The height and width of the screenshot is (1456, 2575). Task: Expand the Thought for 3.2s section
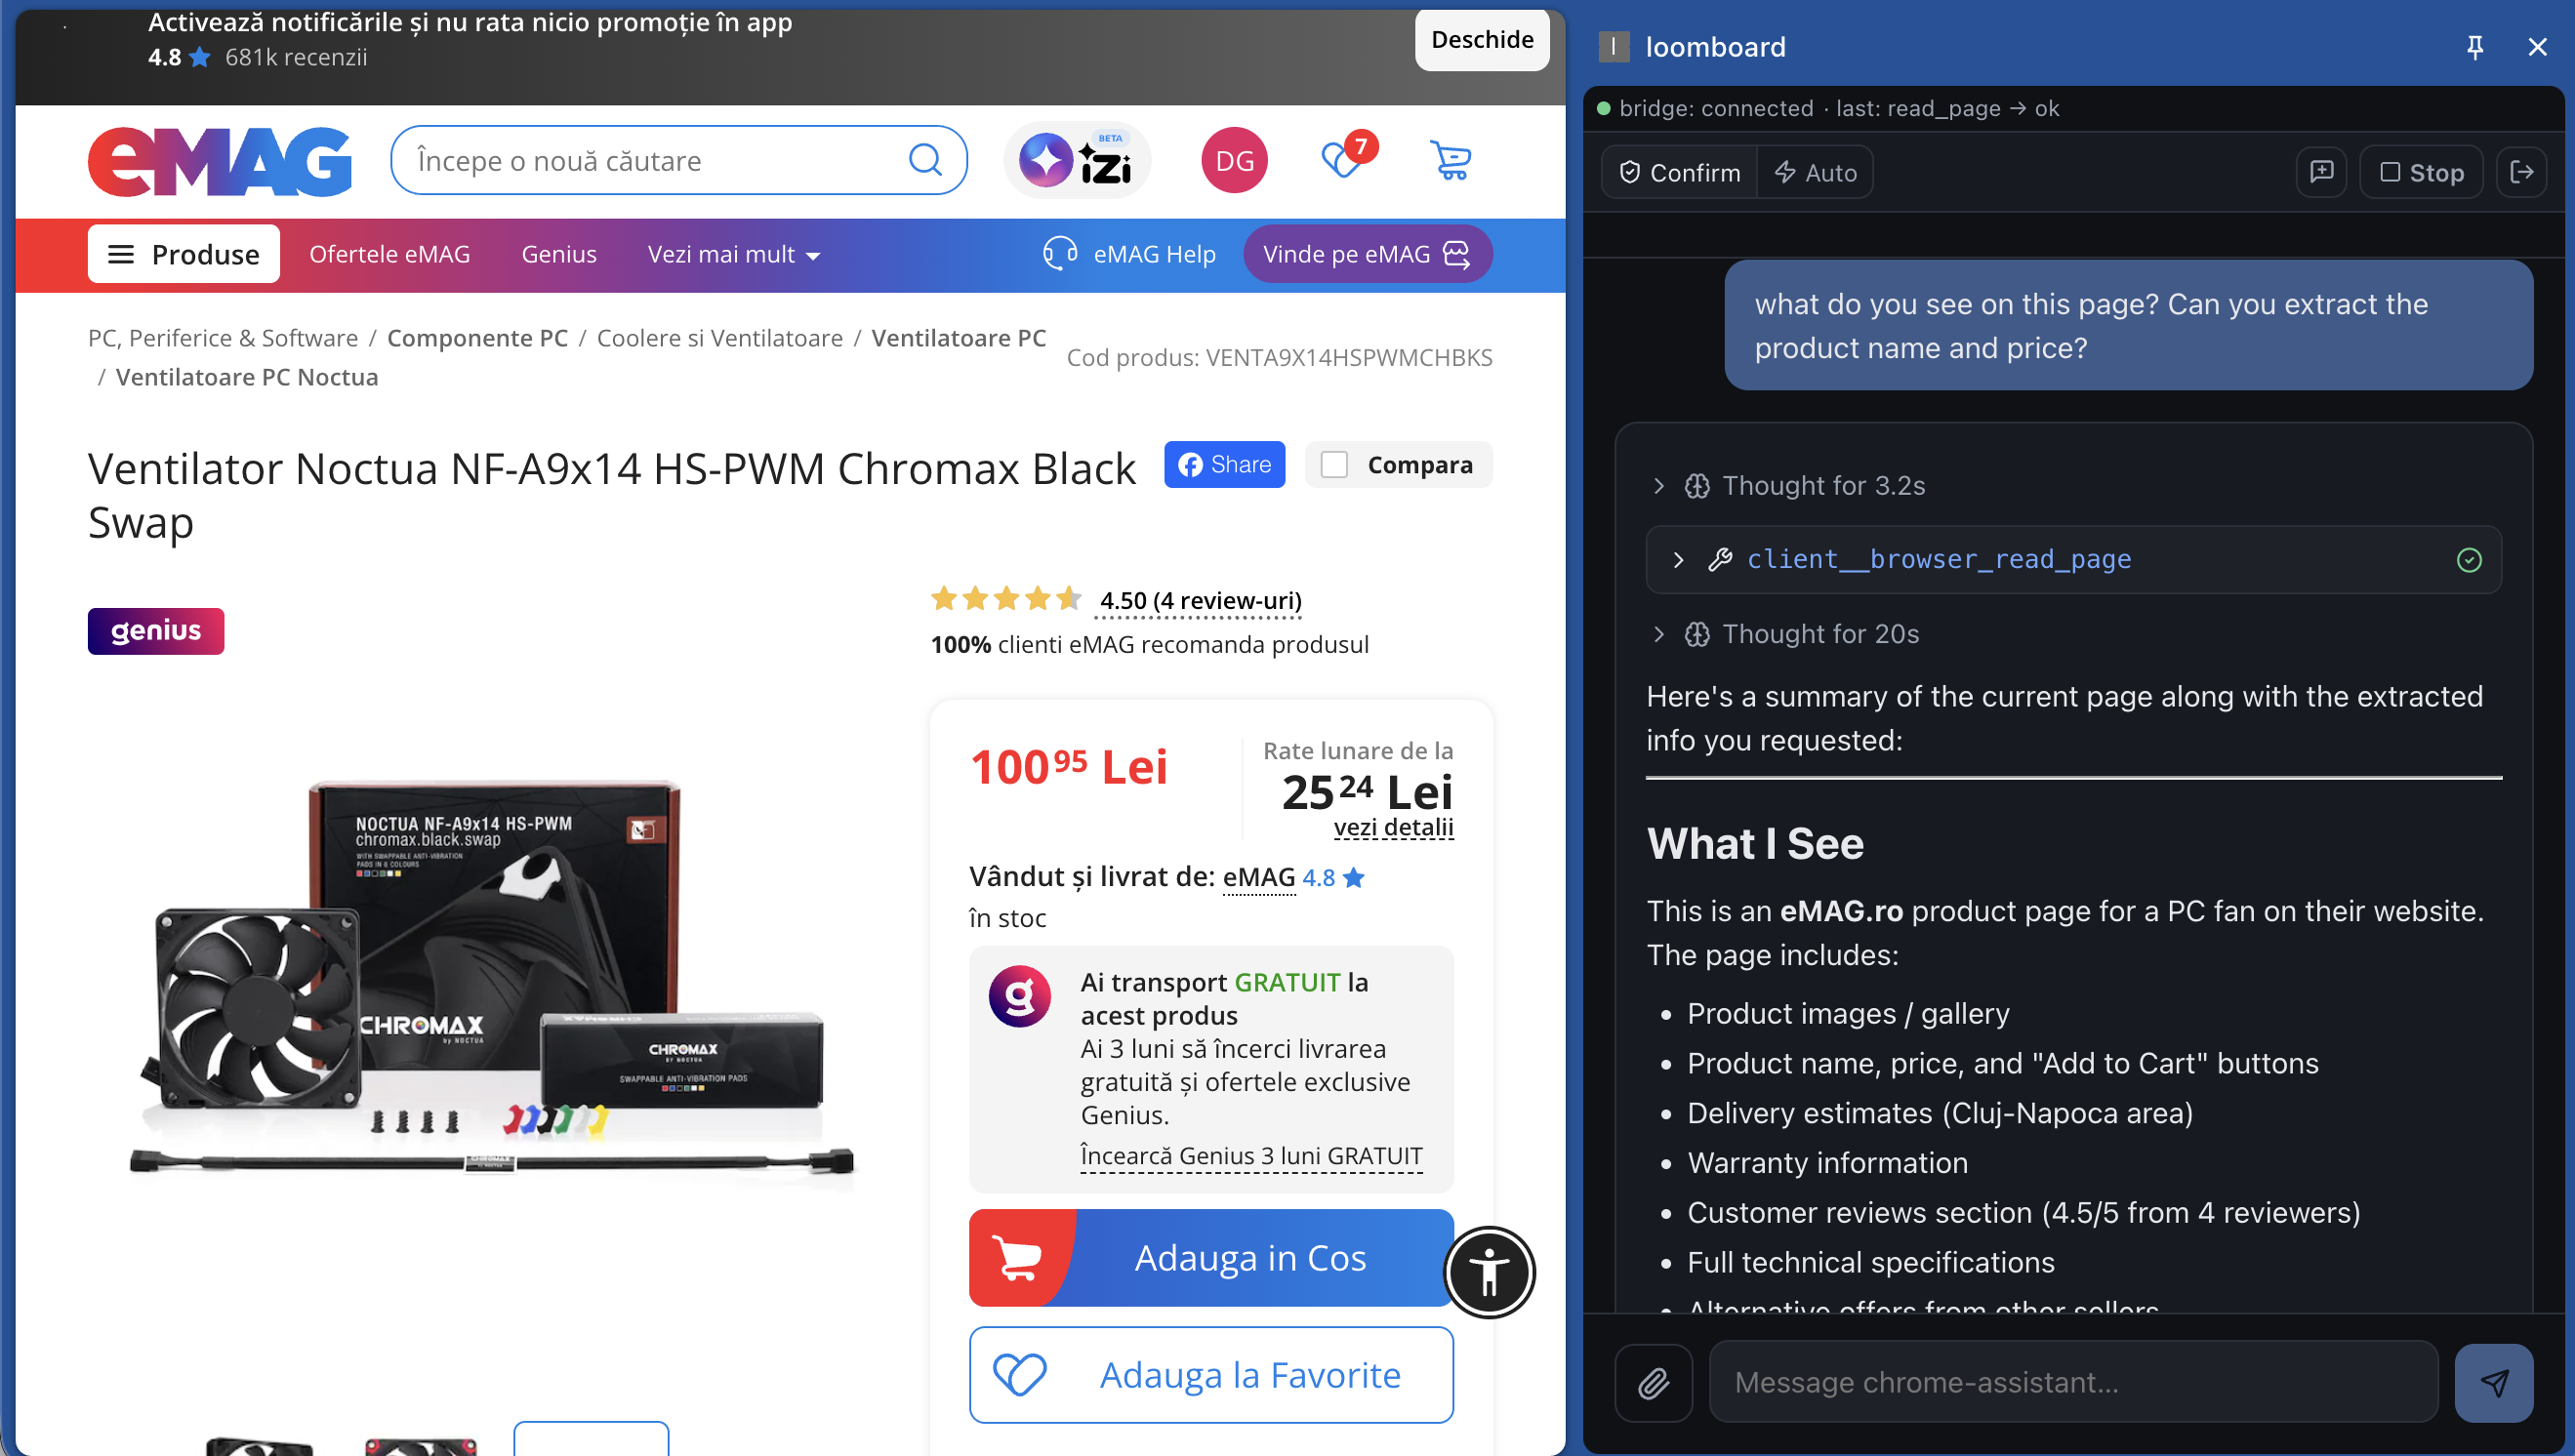[1790, 486]
